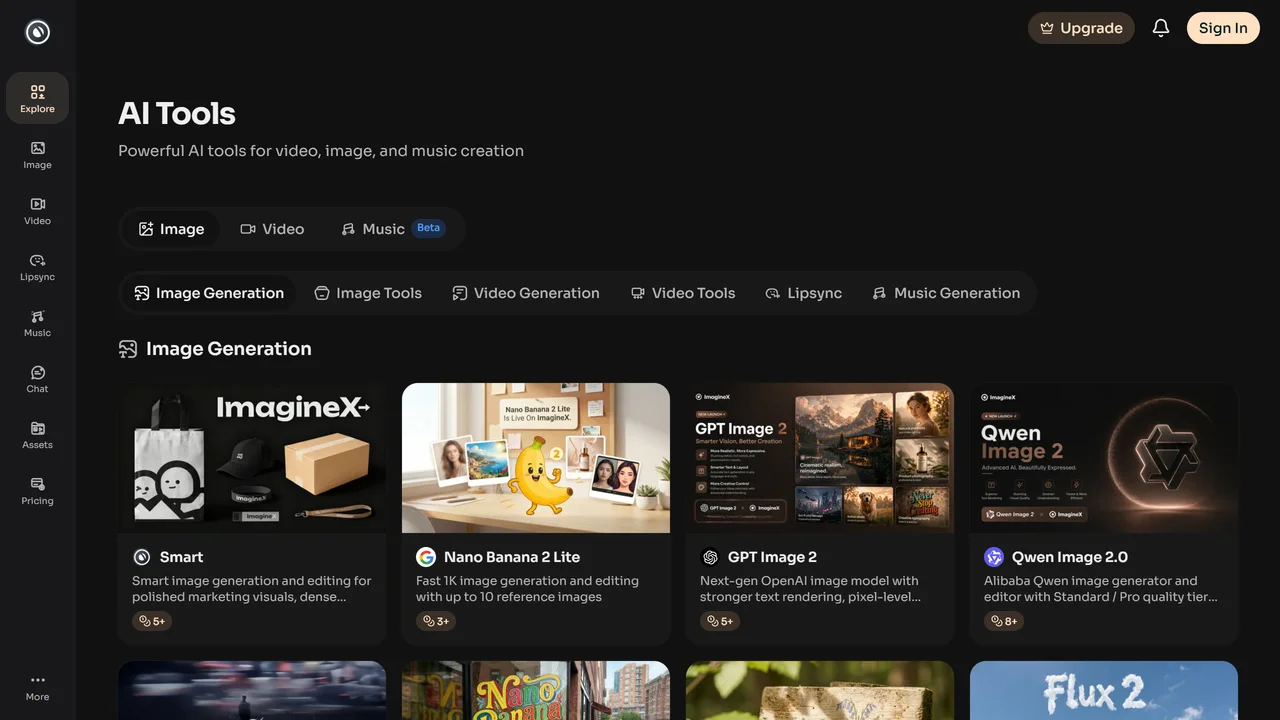Open the Flux 2 card thumbnail
Viewport: 1280px width, 720px height.
pos(1104,690)
